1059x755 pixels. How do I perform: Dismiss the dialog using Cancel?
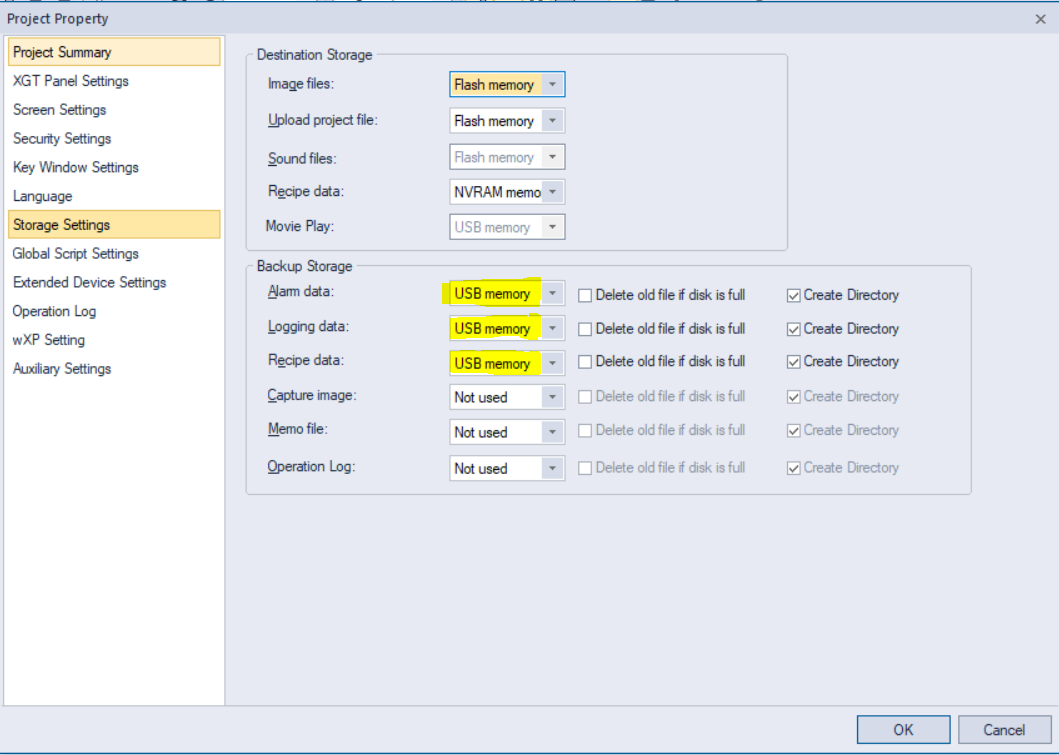[1003, 729]
